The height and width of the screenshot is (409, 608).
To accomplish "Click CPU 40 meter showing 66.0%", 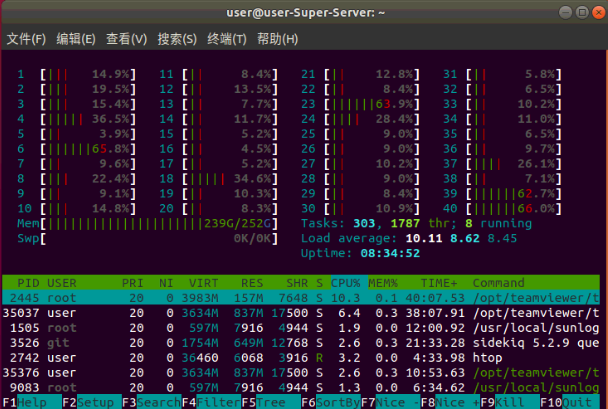I will point(503,209).
